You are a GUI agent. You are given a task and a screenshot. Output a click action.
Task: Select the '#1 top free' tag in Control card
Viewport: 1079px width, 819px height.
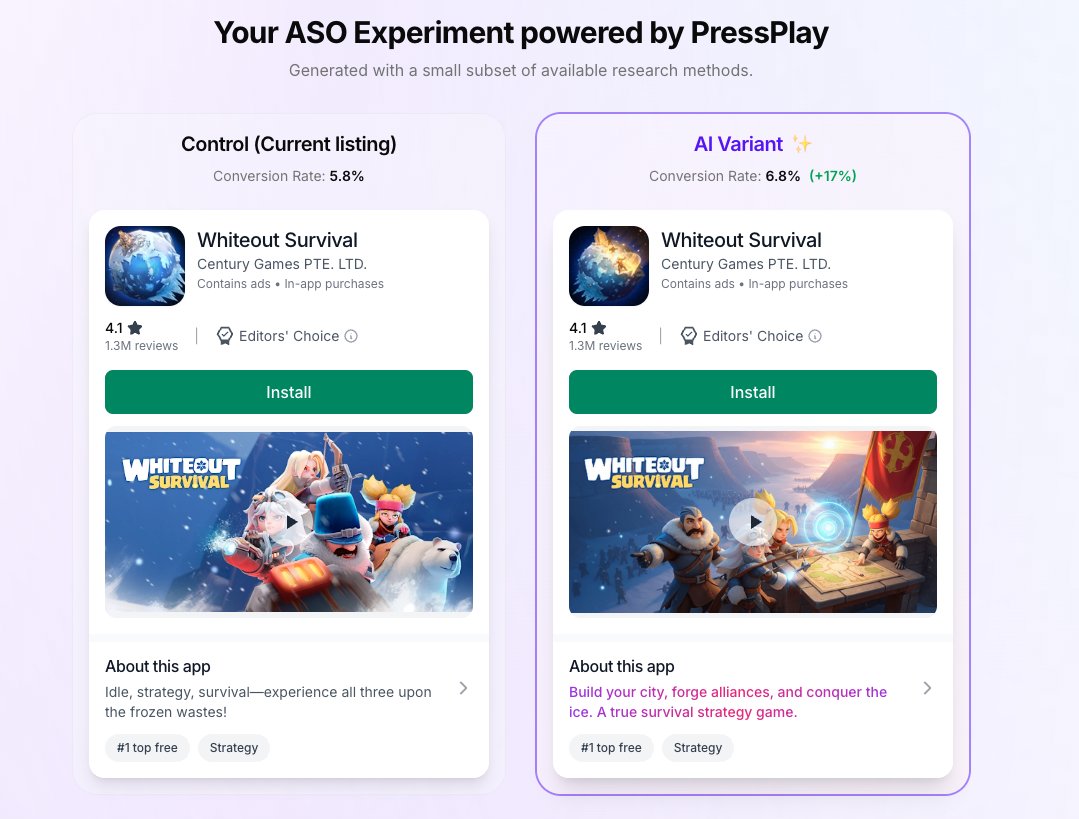pyautogui.click(x=147, y=747)
